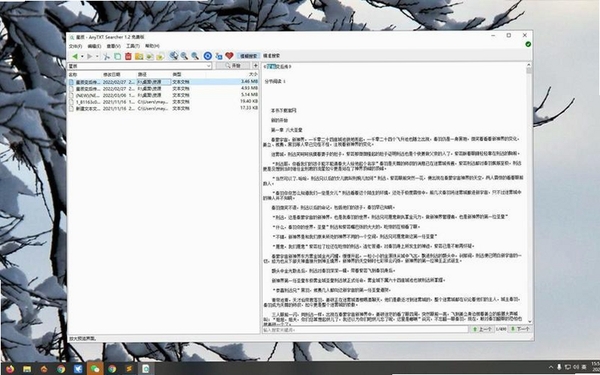This screenshot has height=375, width=600.
Task: Click the blue circular target icon
Action: pos(208,56)
